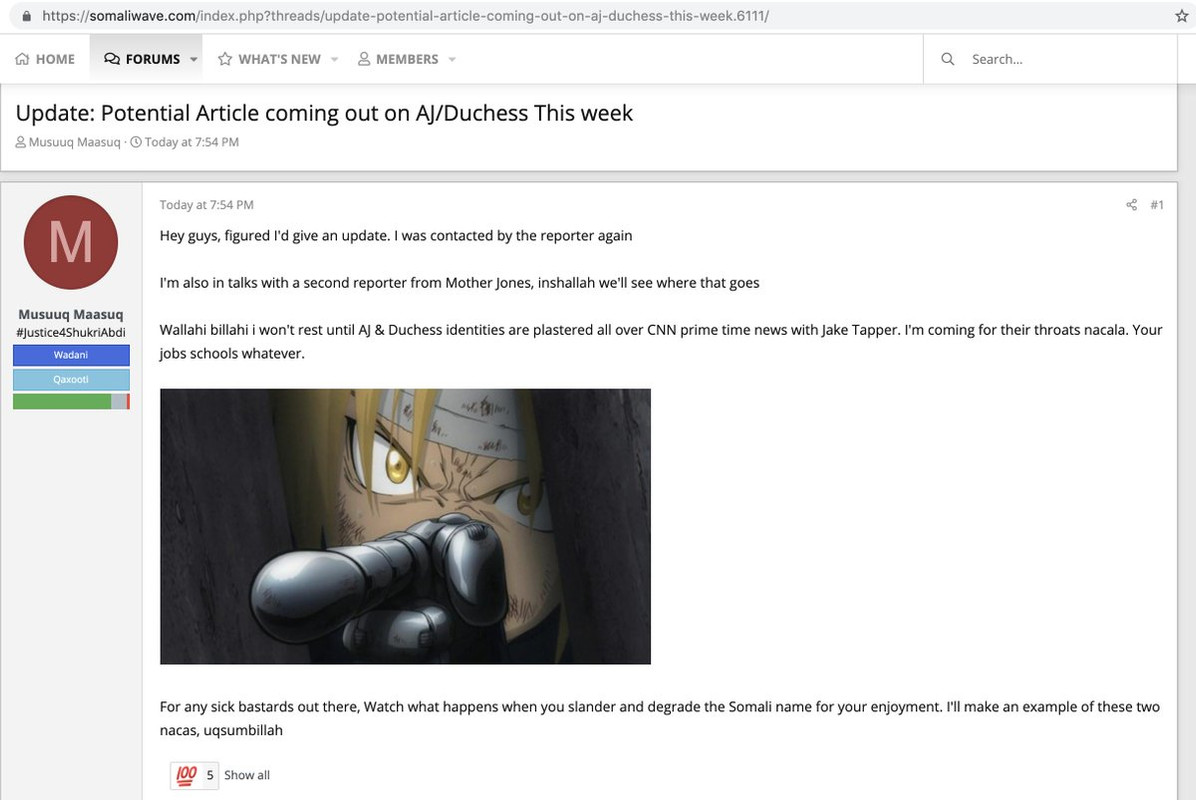The height and width of the screenshot is (800, 1196).
Task: Click the bookmark star in address bar
Action: (1182, 16)
